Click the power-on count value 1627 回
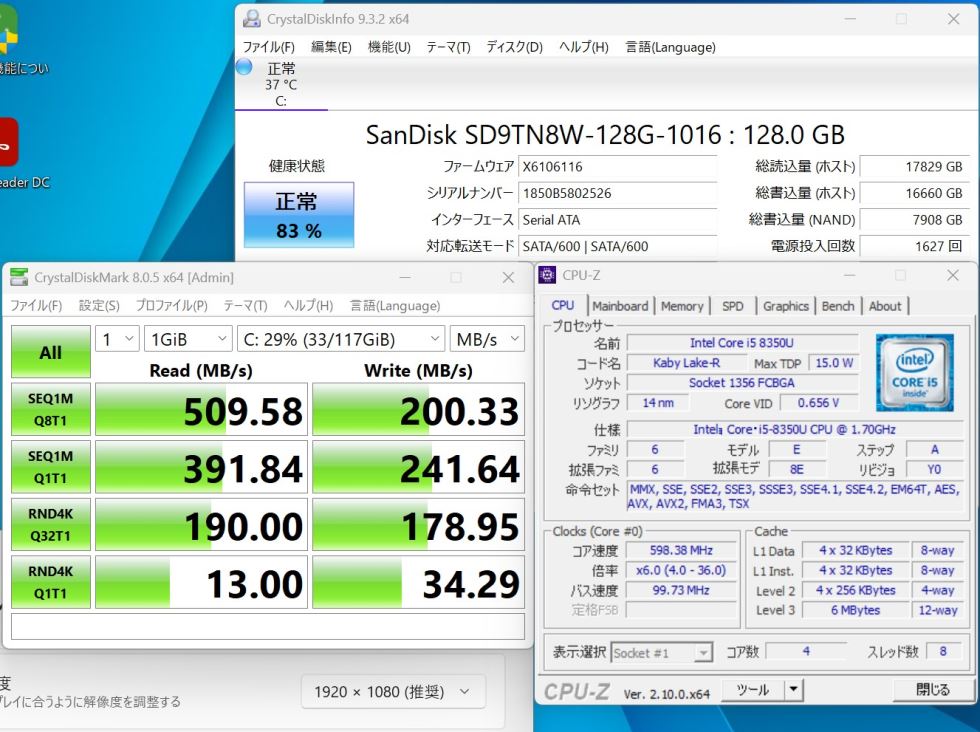The width and height of the screenshot is (980, 732). click(914, 246)
